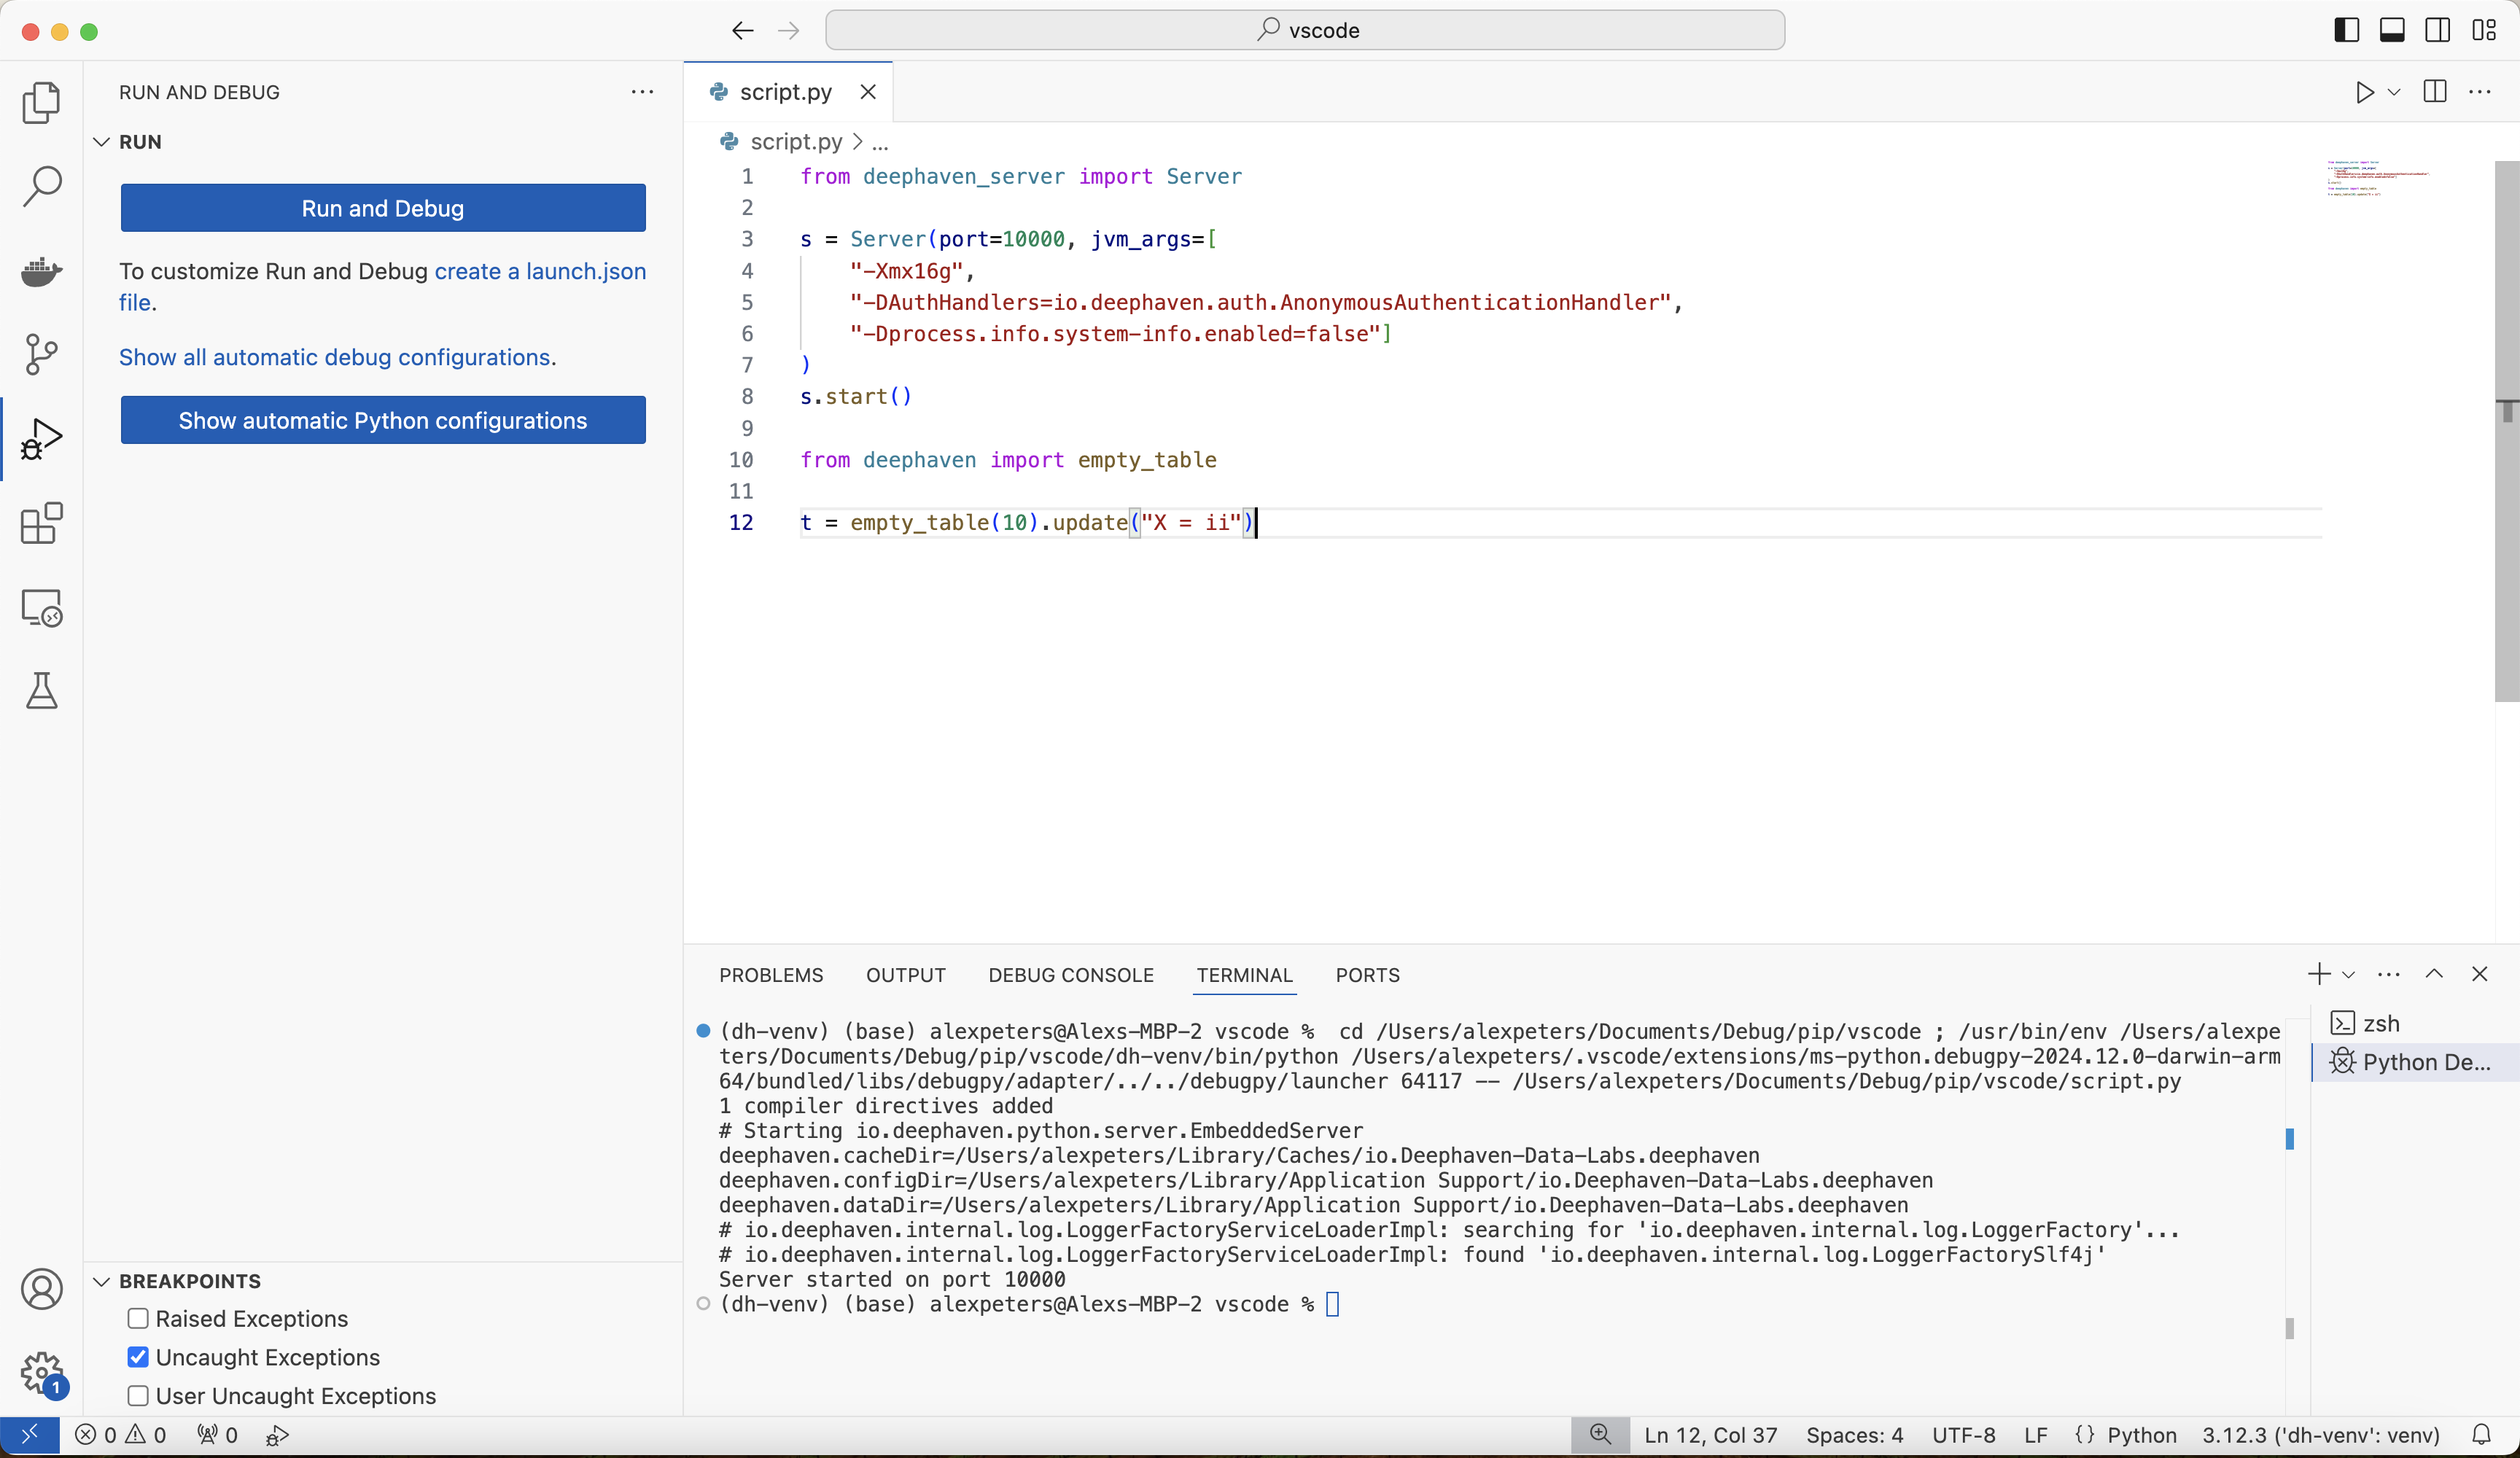Click the Run and Debug button
Image resolution: width=2520 pixels, height=1458 pixels.
coord(382,208)
